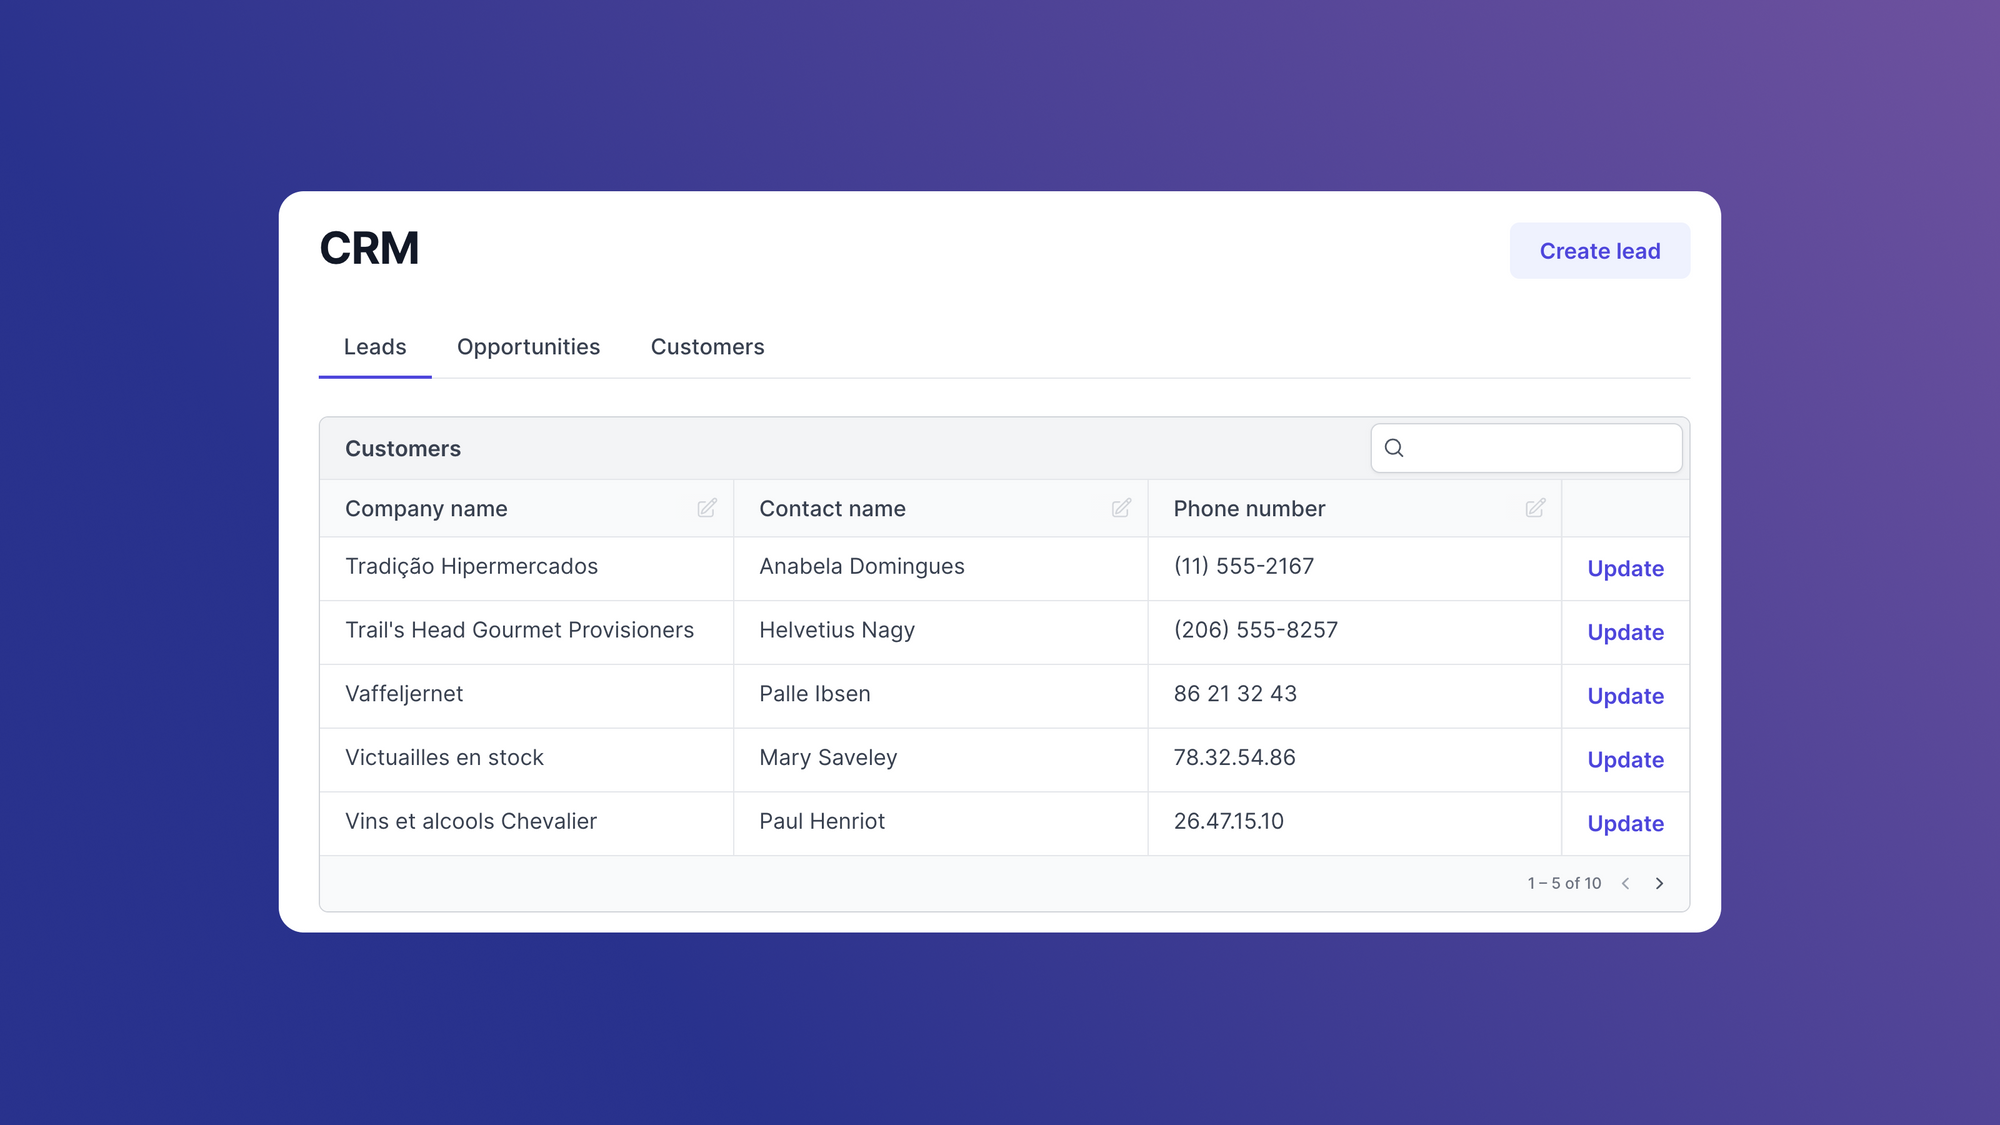The image size is (2000, 1125).
Task: Click the edit icon in Company name header
Action: (x=707, y=508)
